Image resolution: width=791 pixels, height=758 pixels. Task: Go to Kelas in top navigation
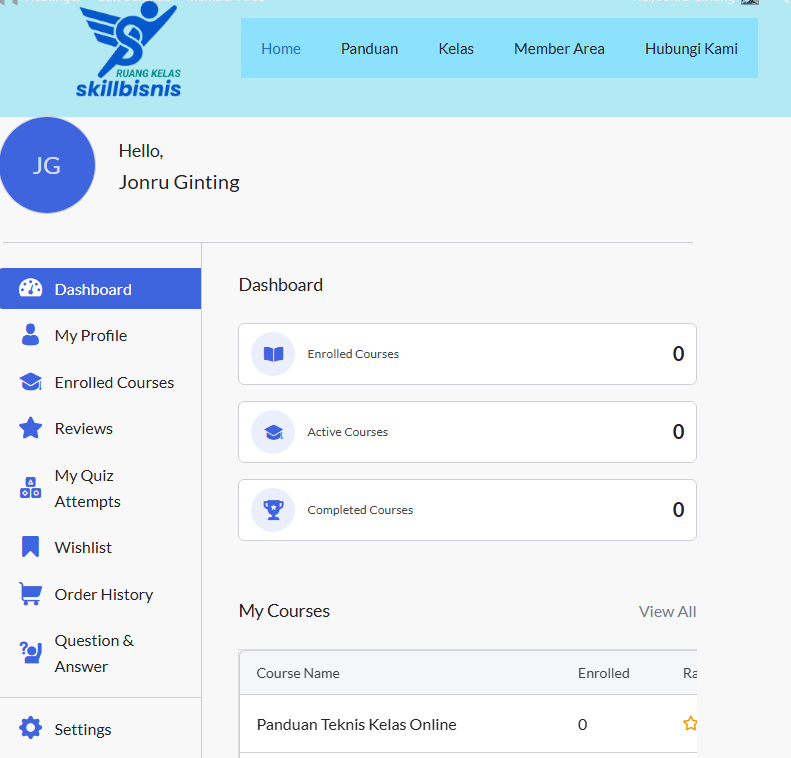pyautogui.click(x=456, y=48)
